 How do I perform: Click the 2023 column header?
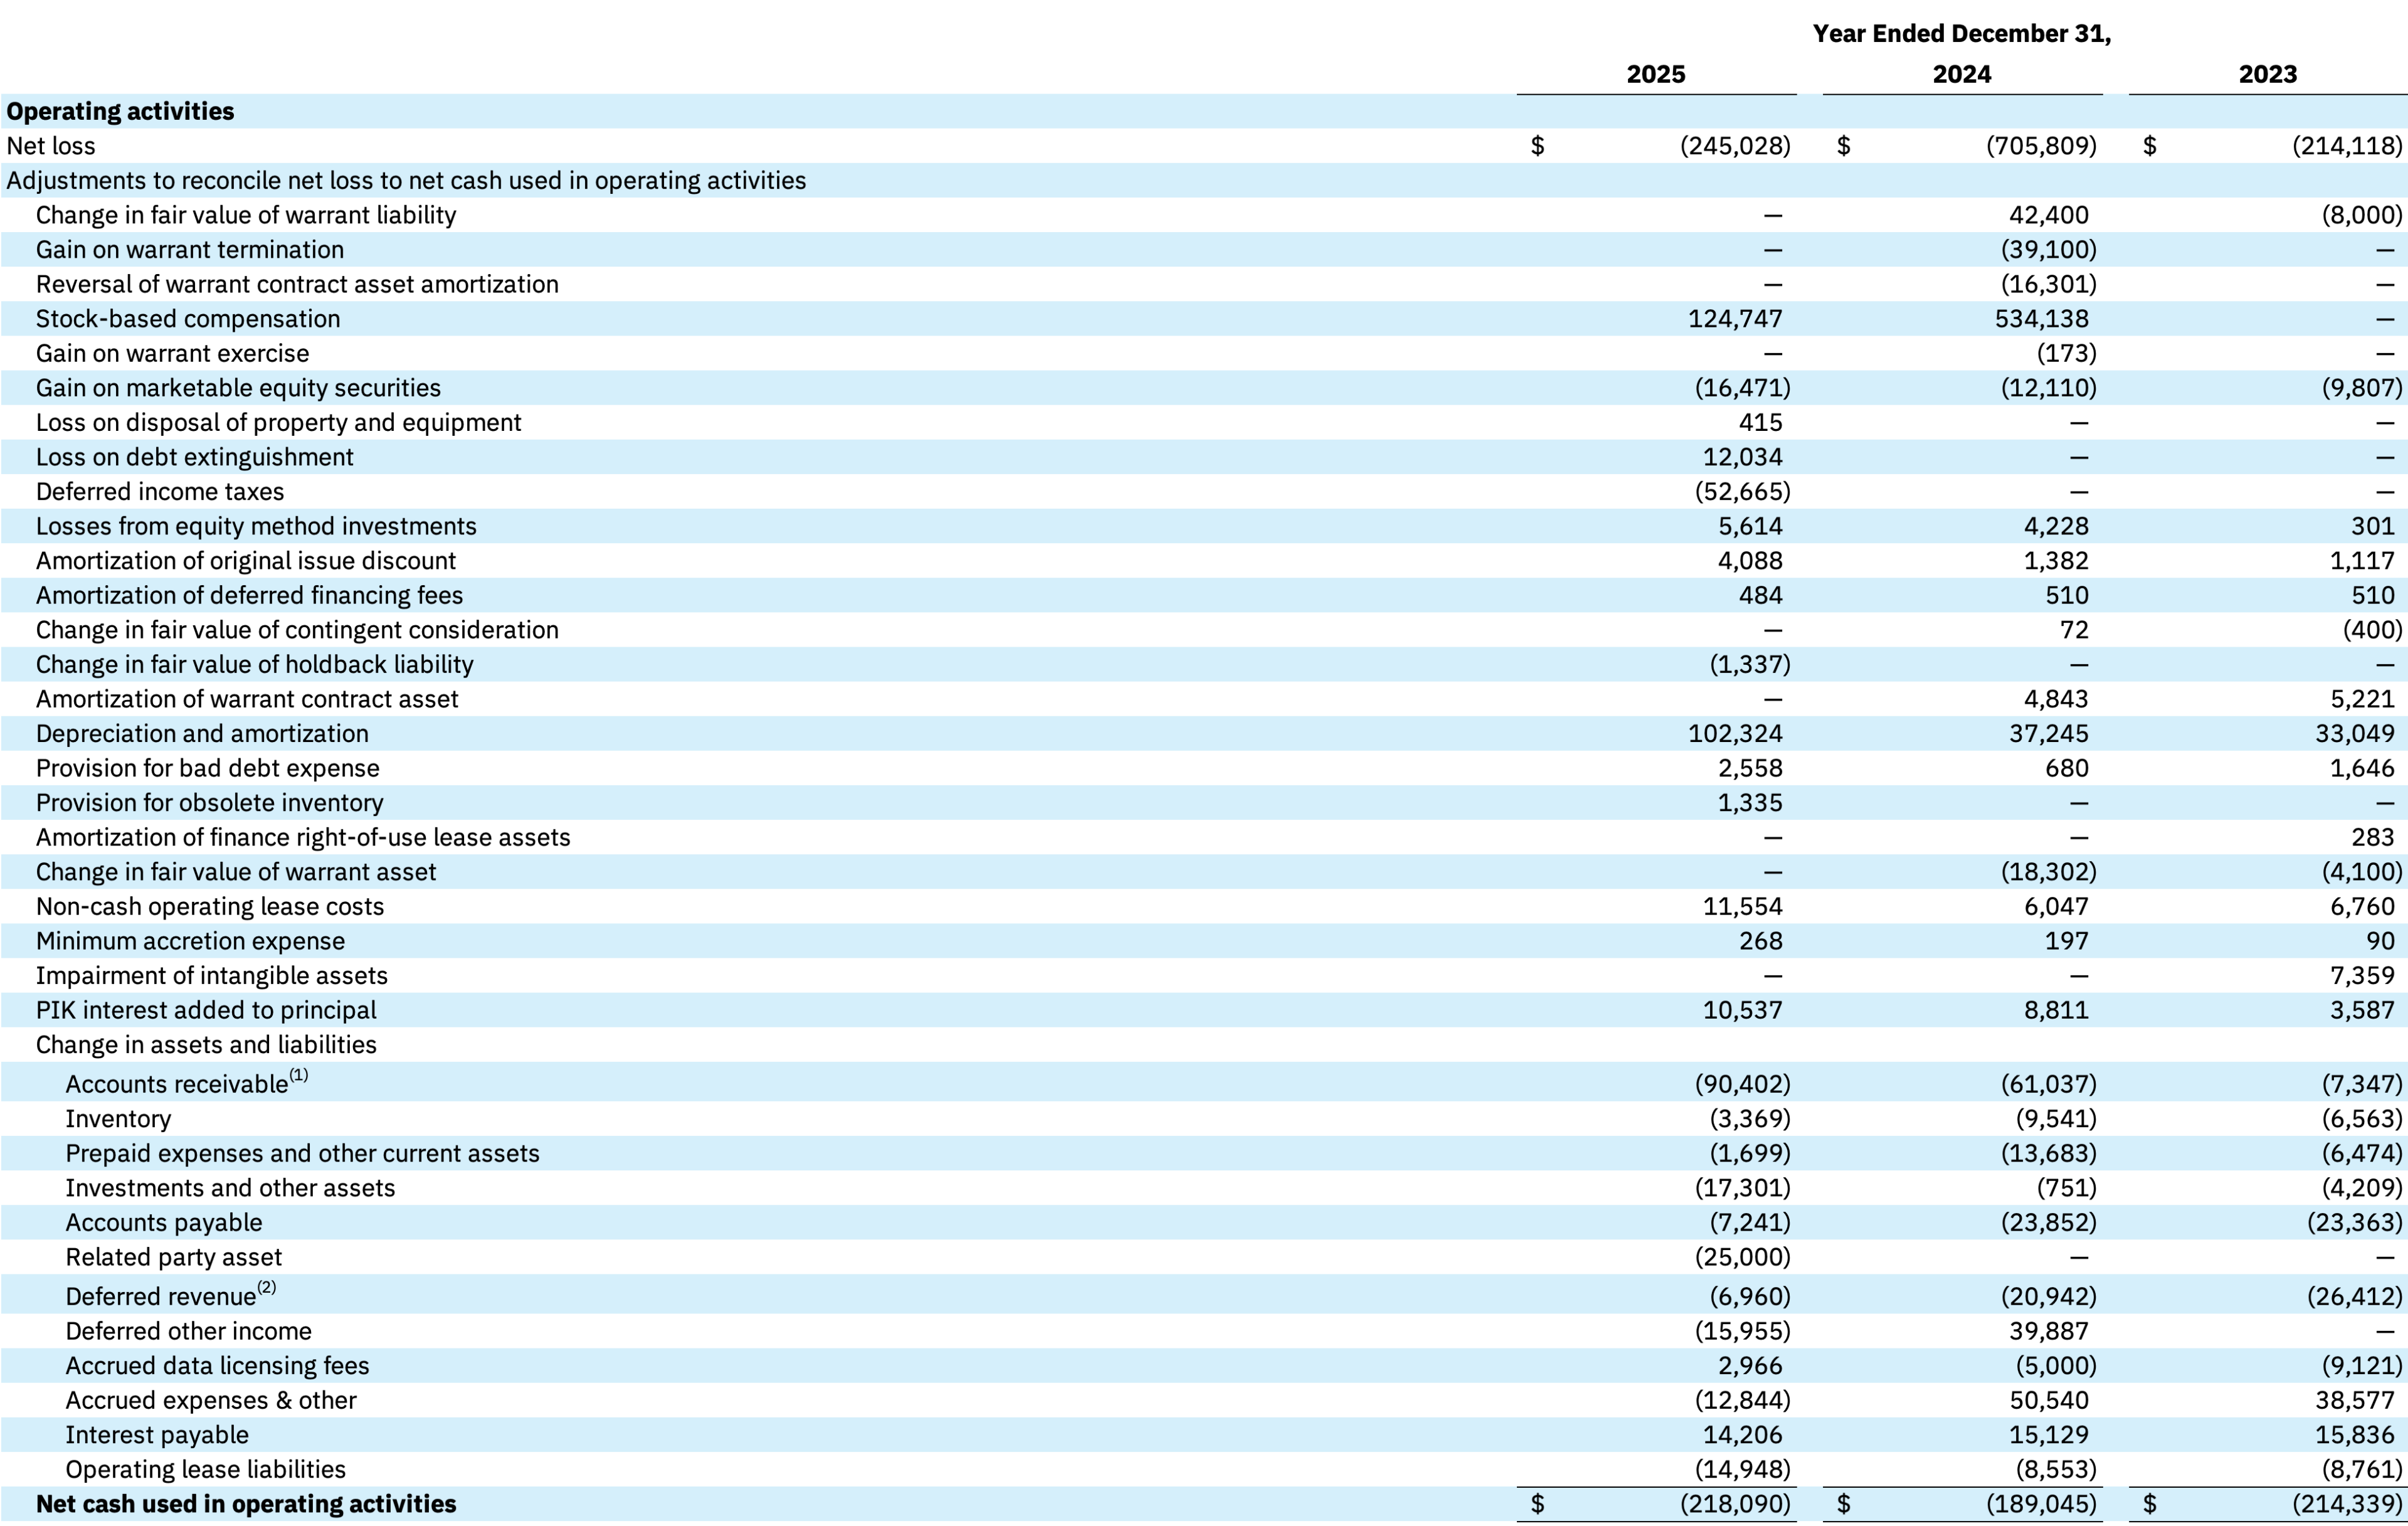tap(2267, 74)
